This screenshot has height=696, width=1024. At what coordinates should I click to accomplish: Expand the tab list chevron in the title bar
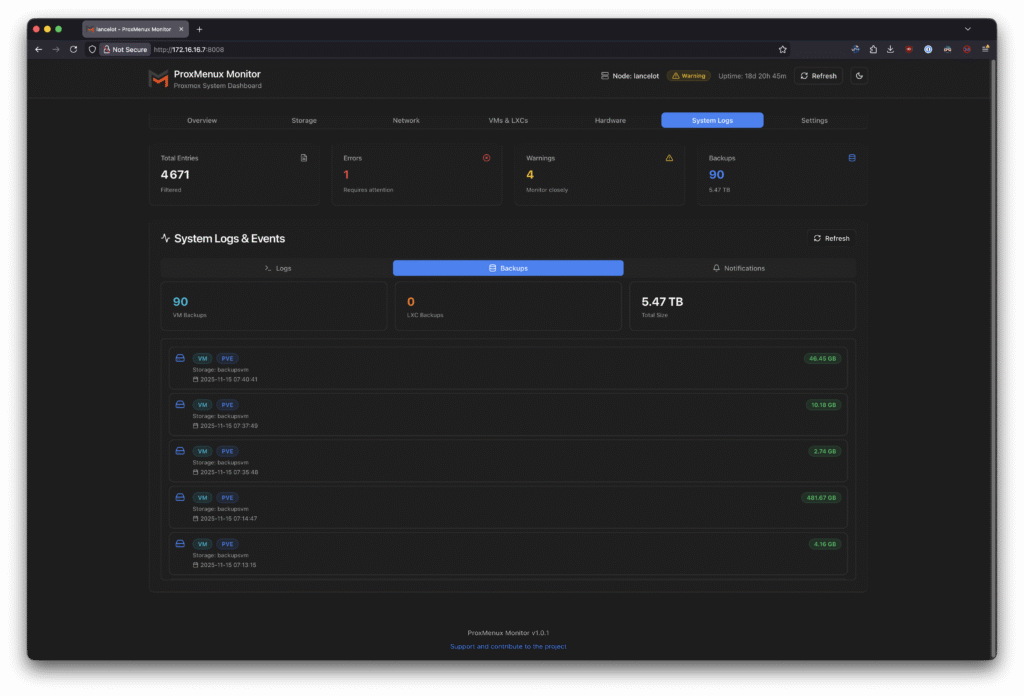967,29
